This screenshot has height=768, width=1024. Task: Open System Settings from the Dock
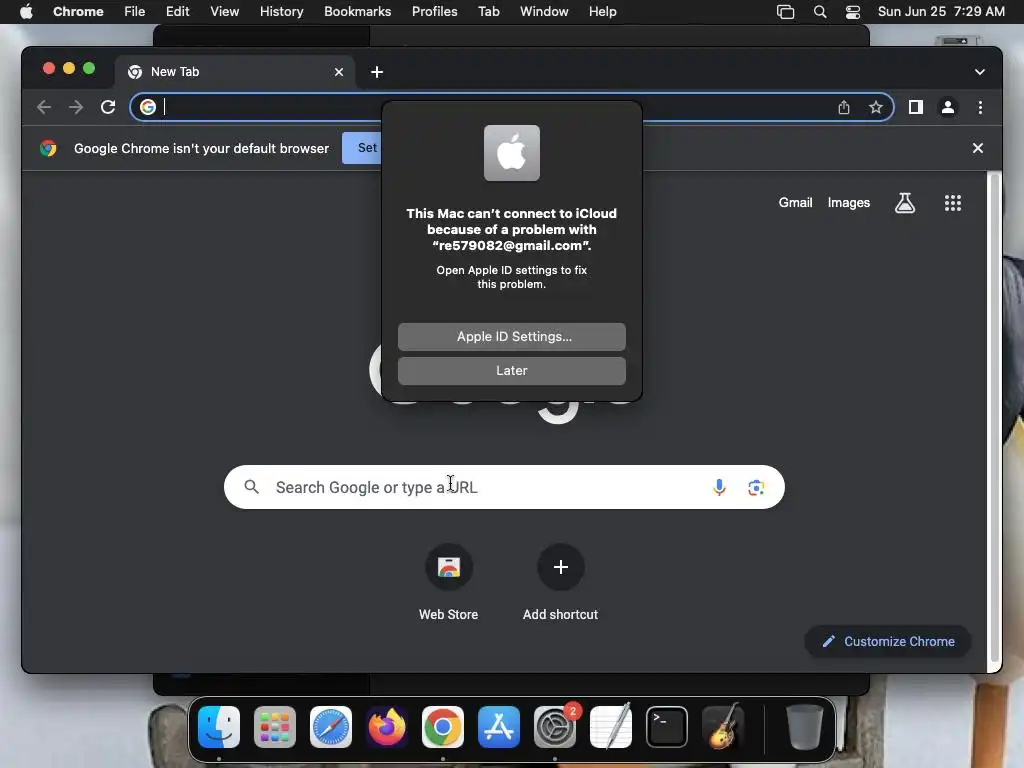pyautogui.click(x=555, y=727)
